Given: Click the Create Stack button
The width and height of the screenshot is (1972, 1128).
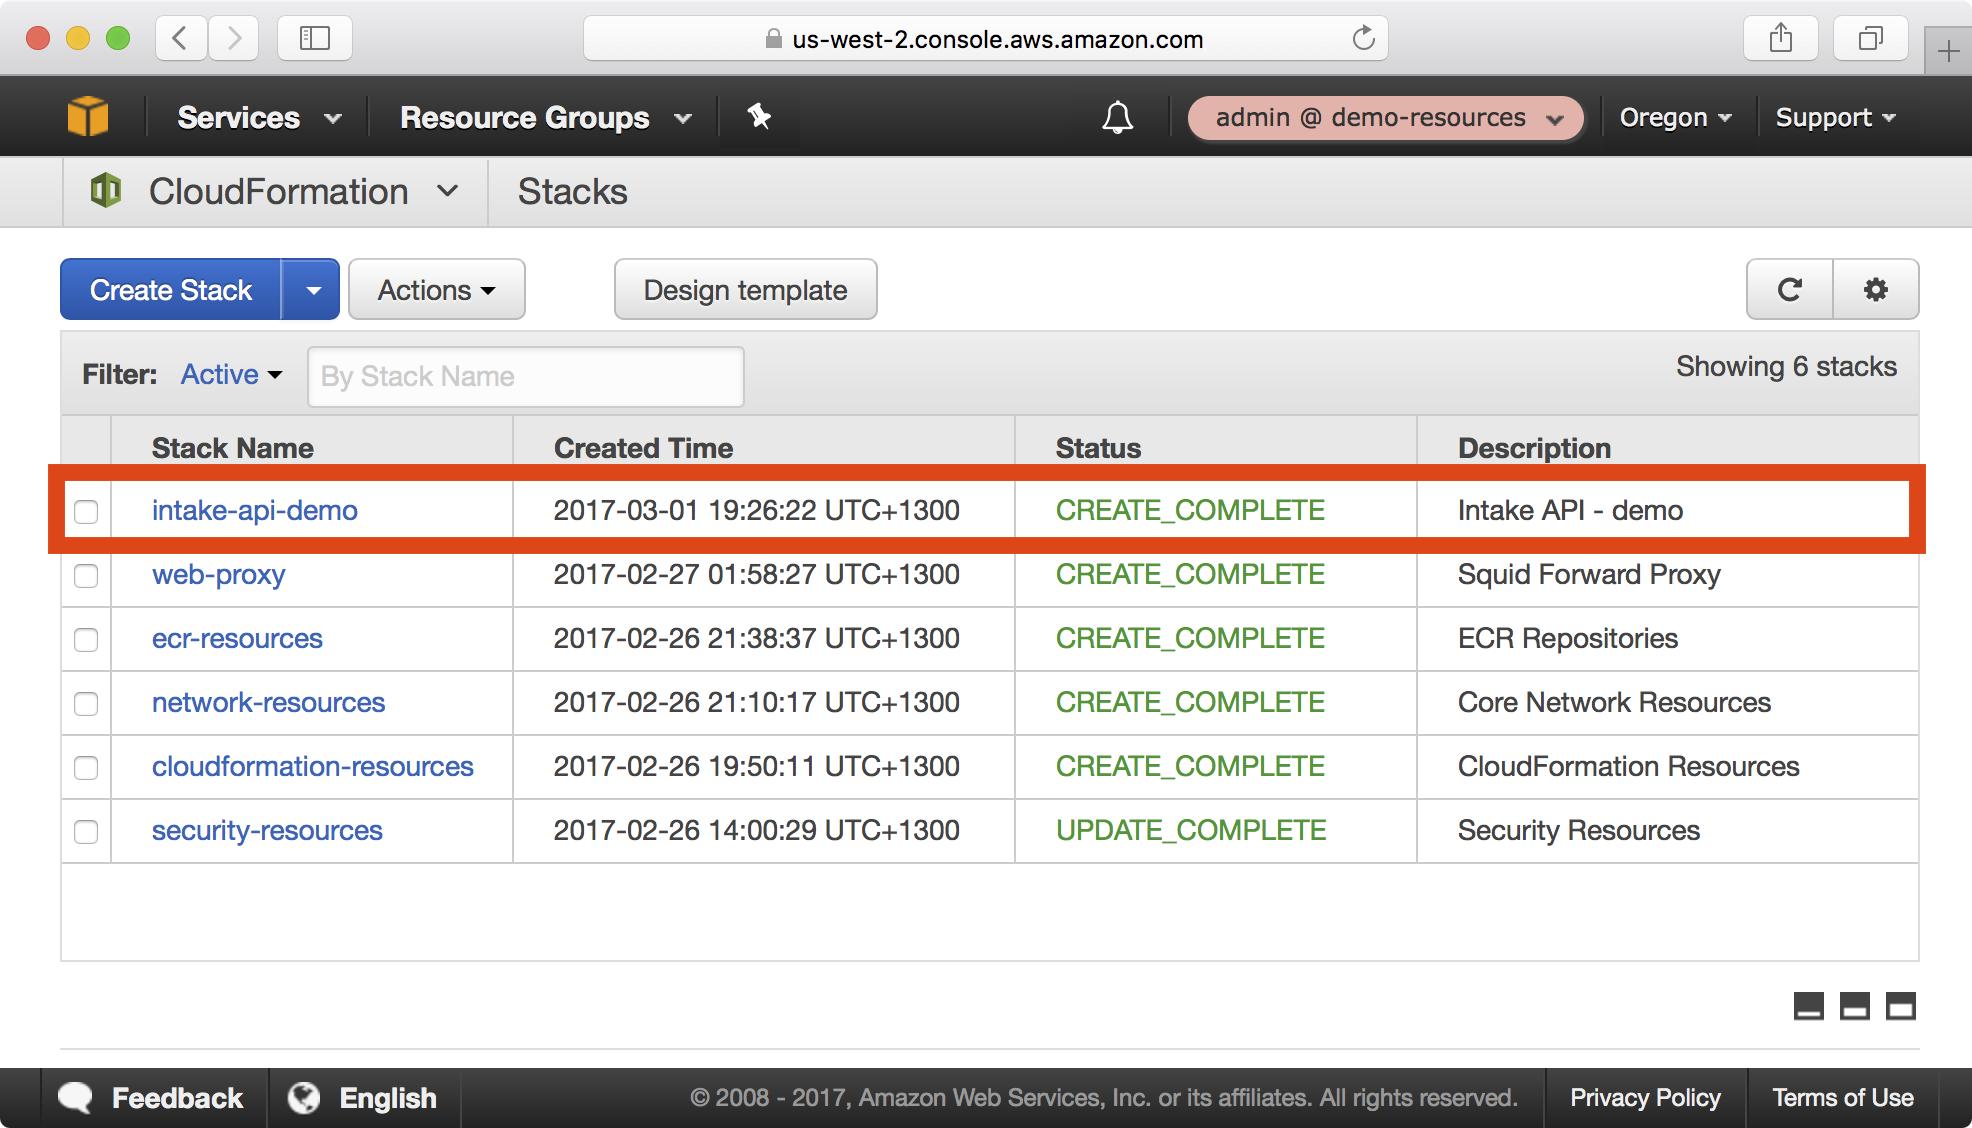Looking at the screenshot, I should [x=171, y=290].
